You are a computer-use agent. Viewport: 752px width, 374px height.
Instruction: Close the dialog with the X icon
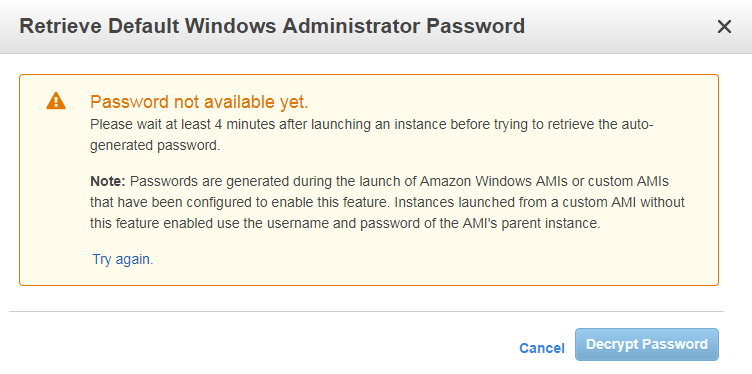(724, 27)
